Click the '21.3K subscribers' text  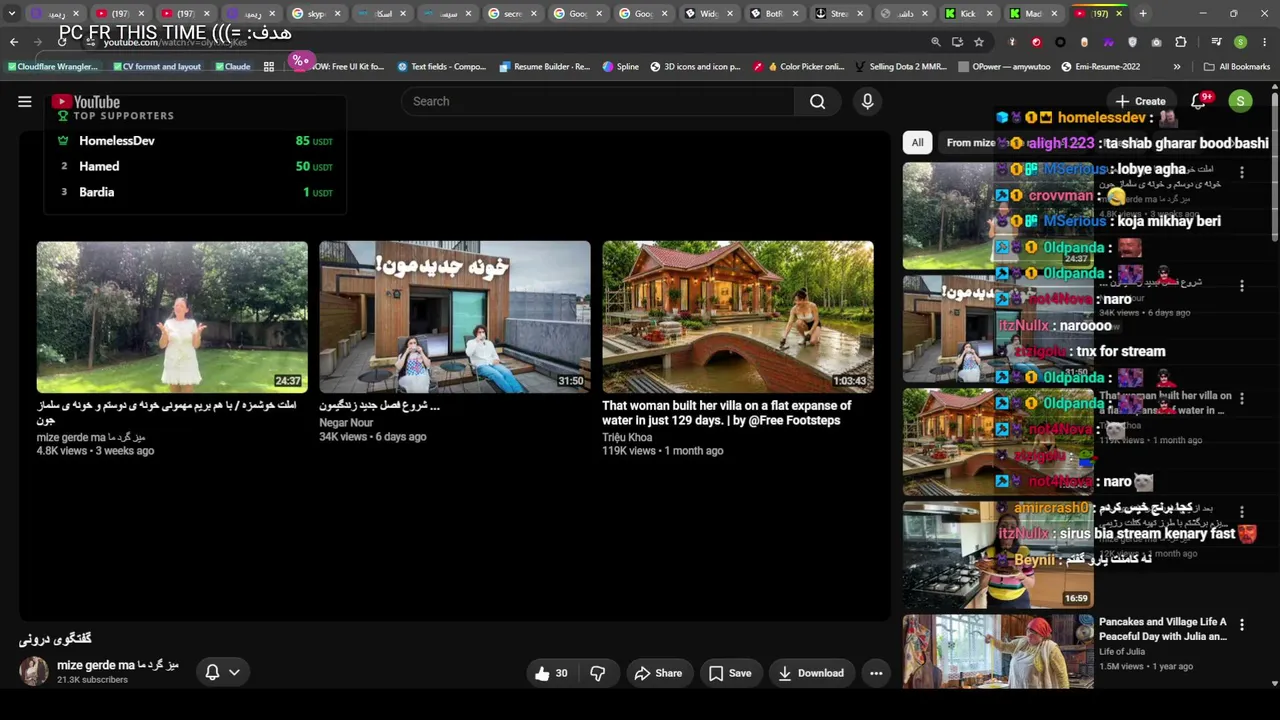pos(92,680)
